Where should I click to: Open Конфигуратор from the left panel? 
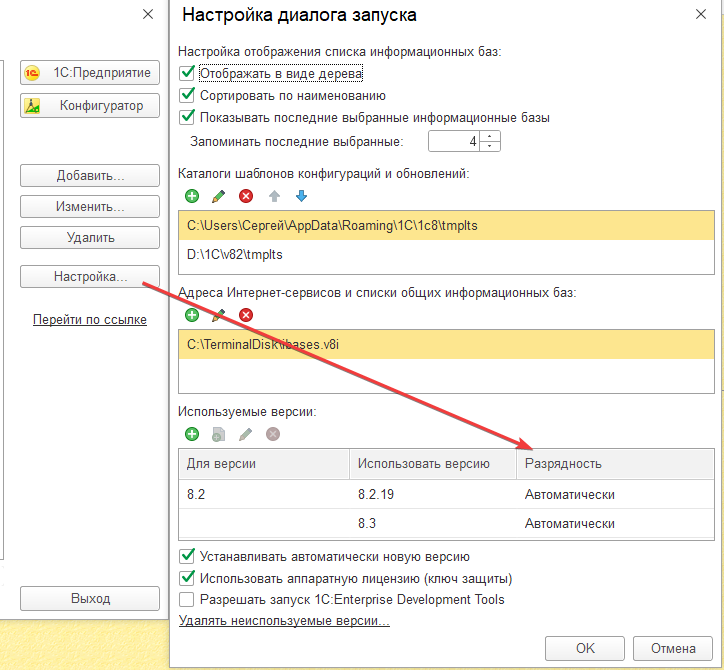click(90, 106)
